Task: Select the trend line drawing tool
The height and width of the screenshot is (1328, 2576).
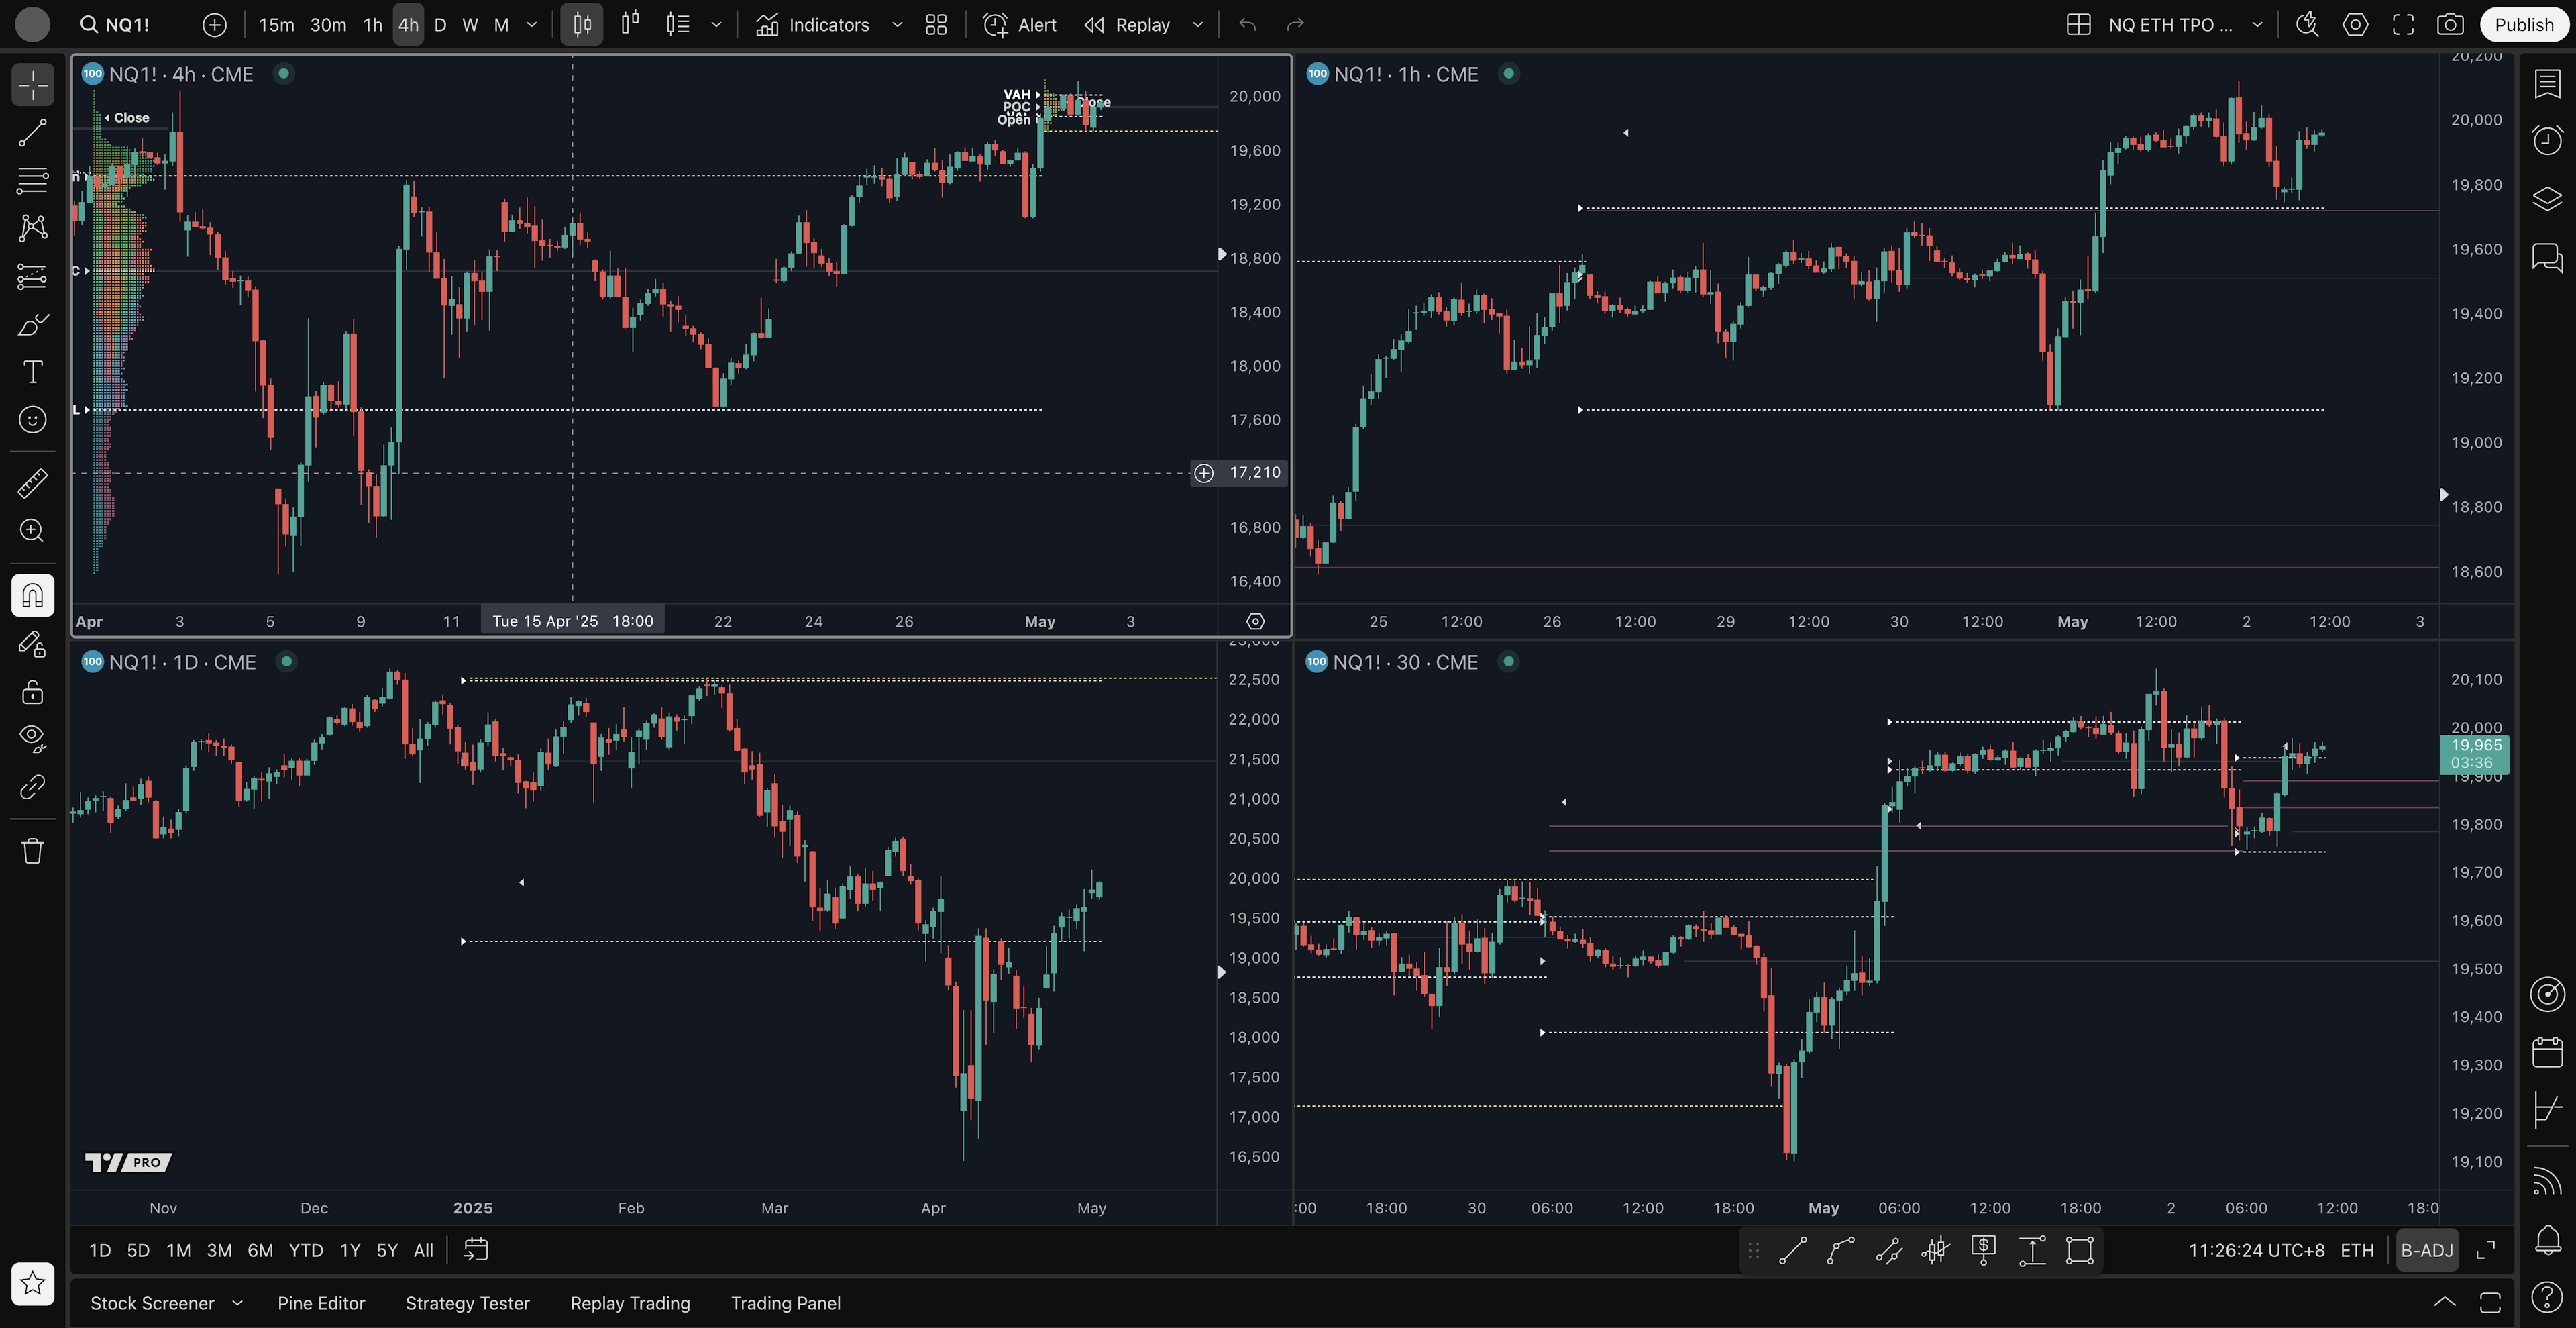Action: [32, 133]
